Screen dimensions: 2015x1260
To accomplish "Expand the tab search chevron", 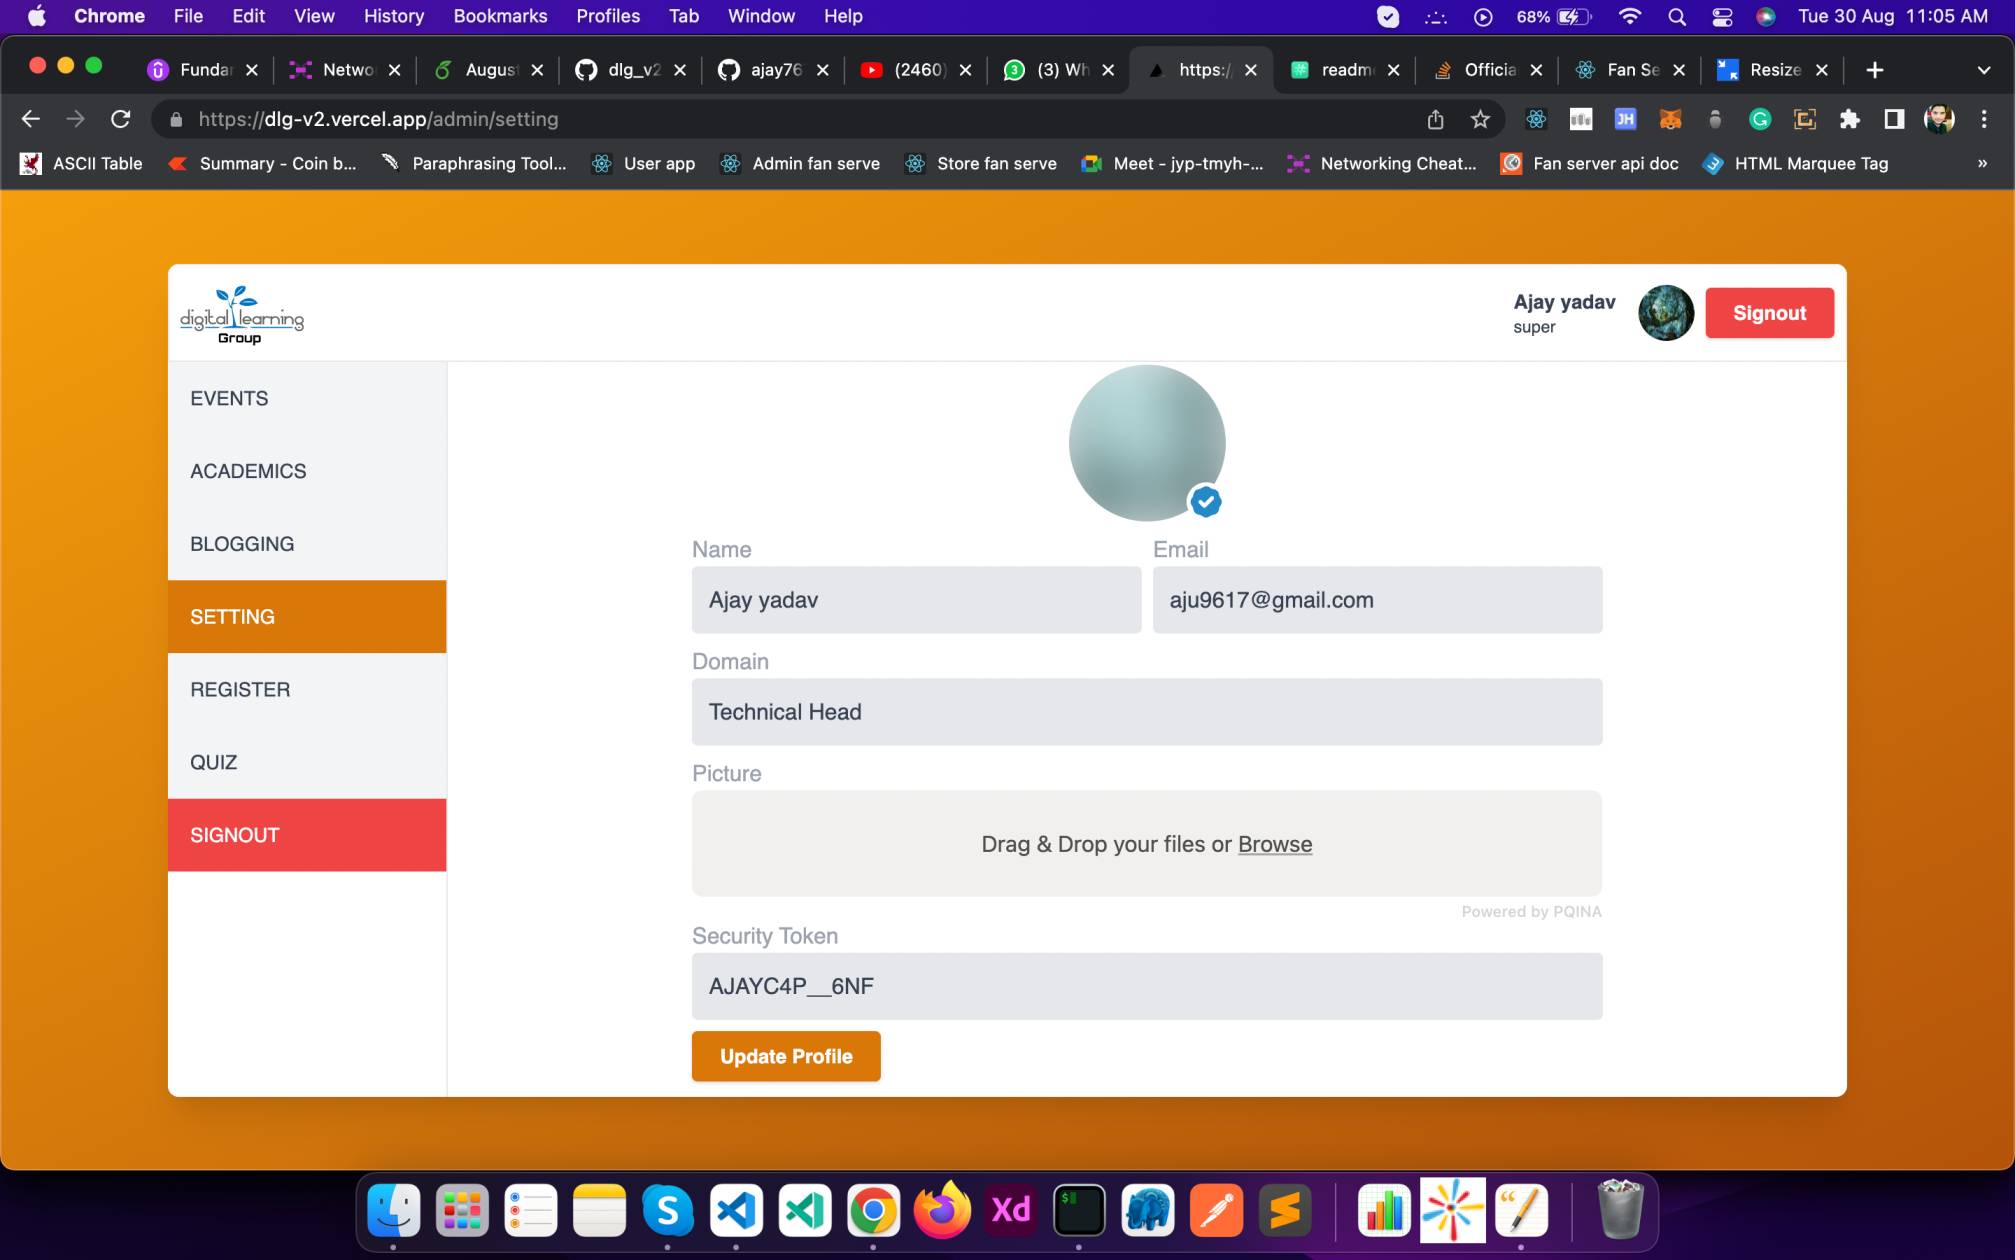I will [1984, 70].
